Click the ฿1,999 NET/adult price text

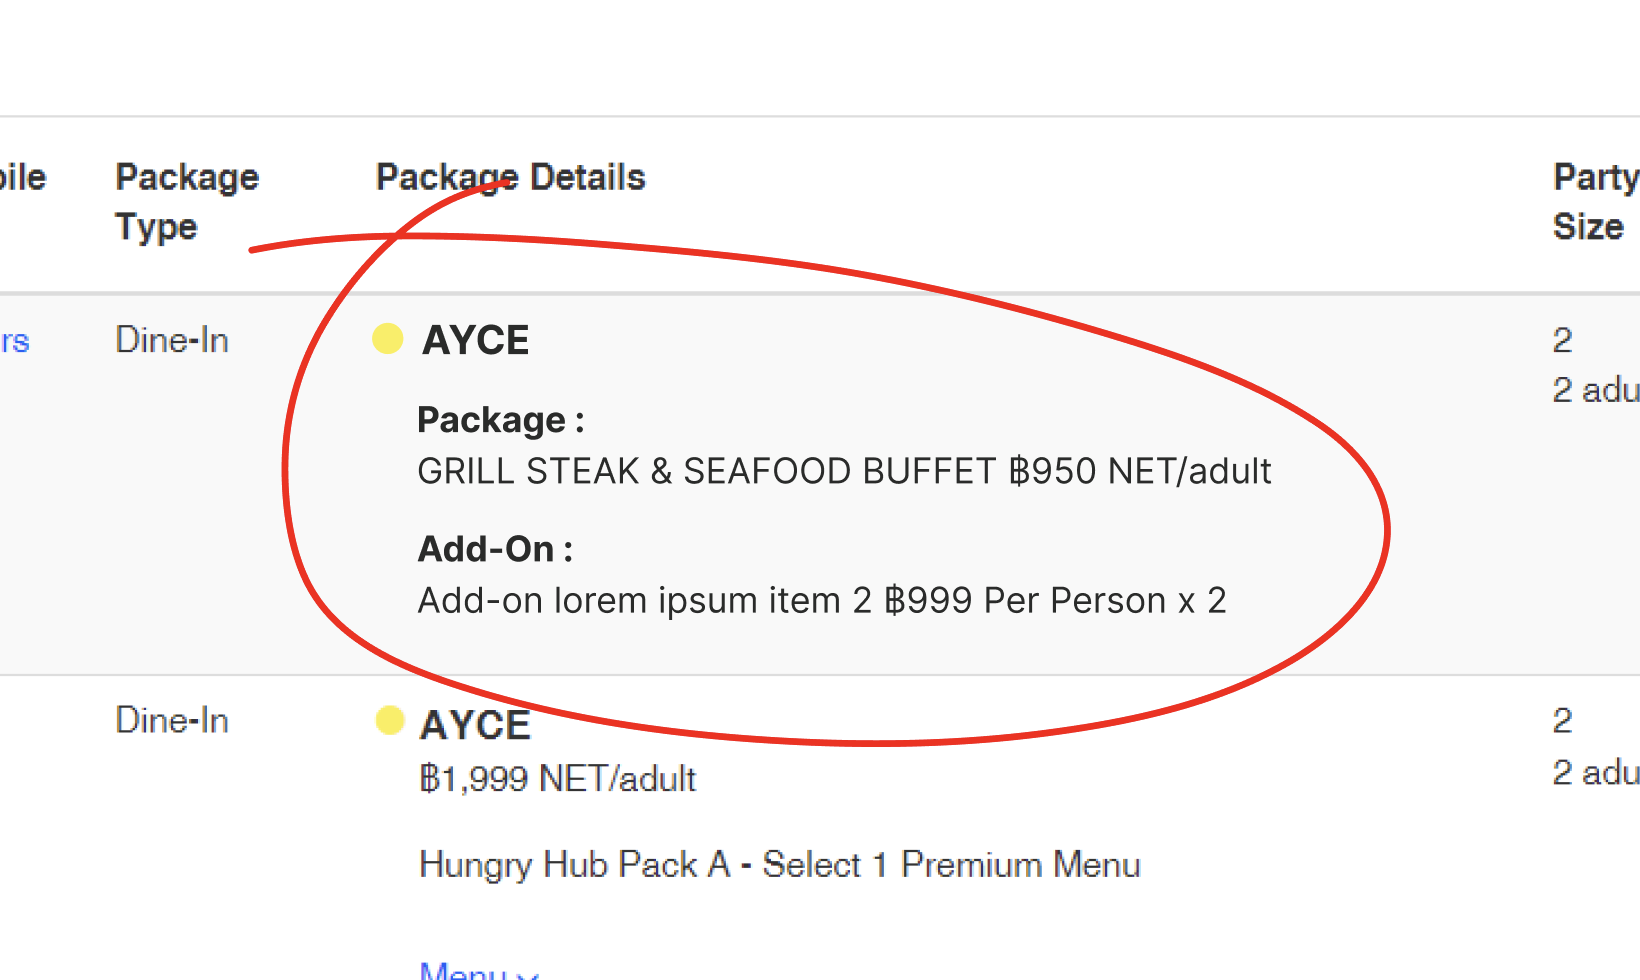tap(557, 778)
